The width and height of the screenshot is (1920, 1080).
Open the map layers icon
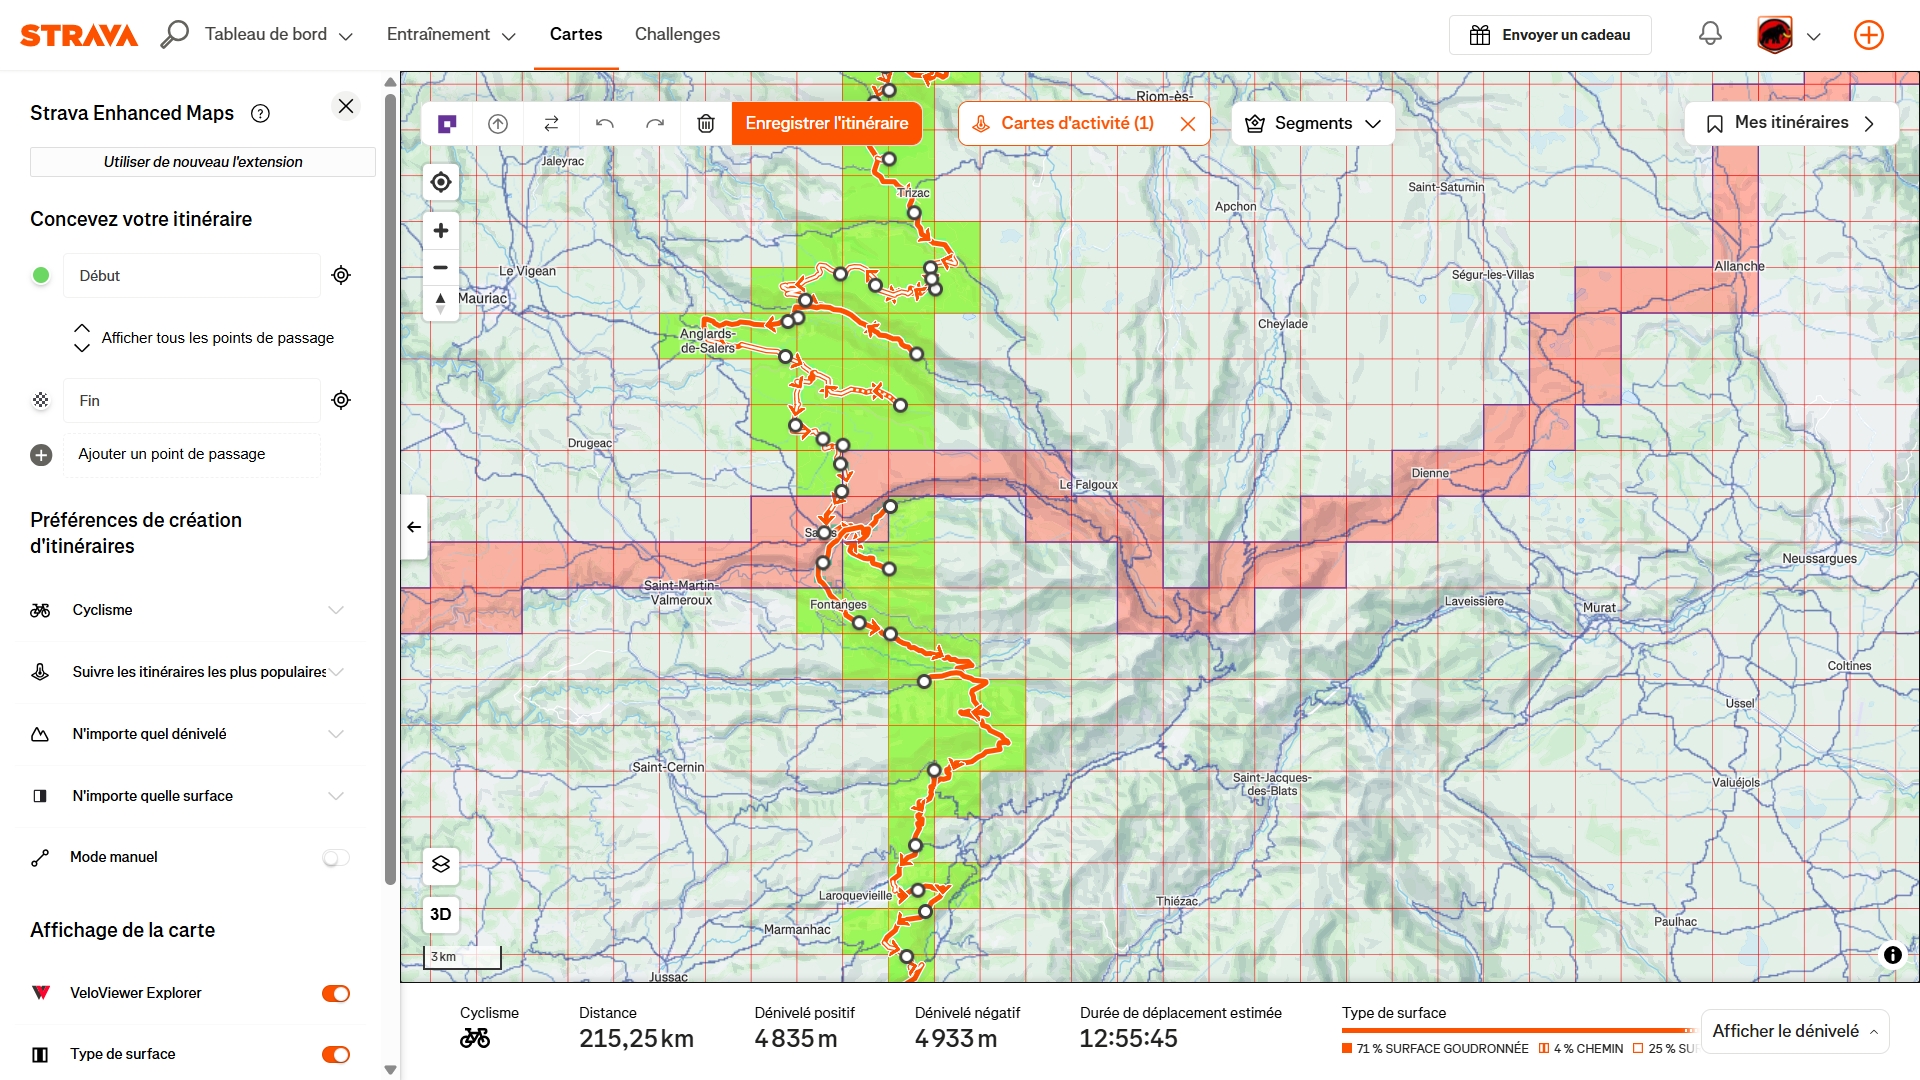441,865
